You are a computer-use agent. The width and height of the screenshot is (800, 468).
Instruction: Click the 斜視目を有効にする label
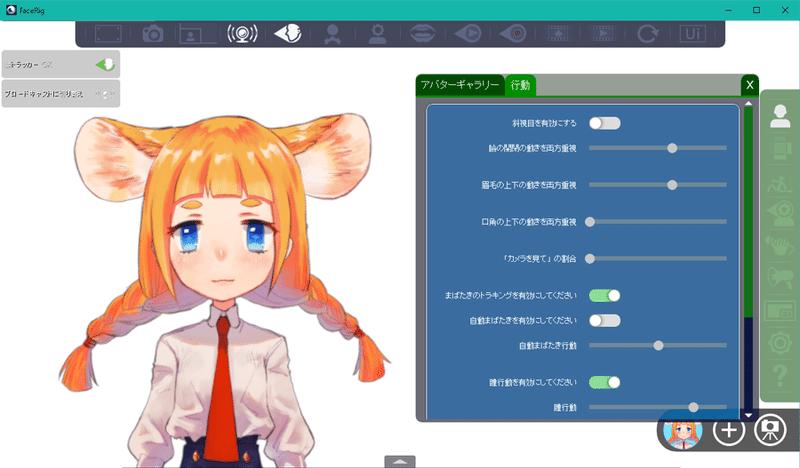coord(544,123)
